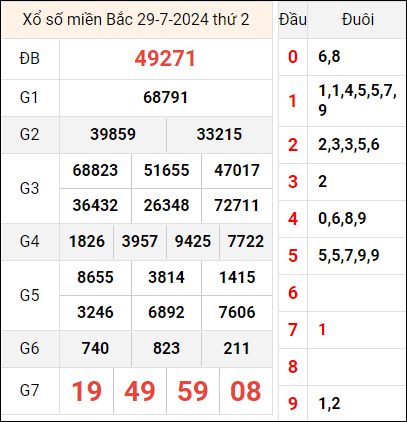Click the special prize number 49271
The image size is (407, 422).
click(x=165, y=59)
